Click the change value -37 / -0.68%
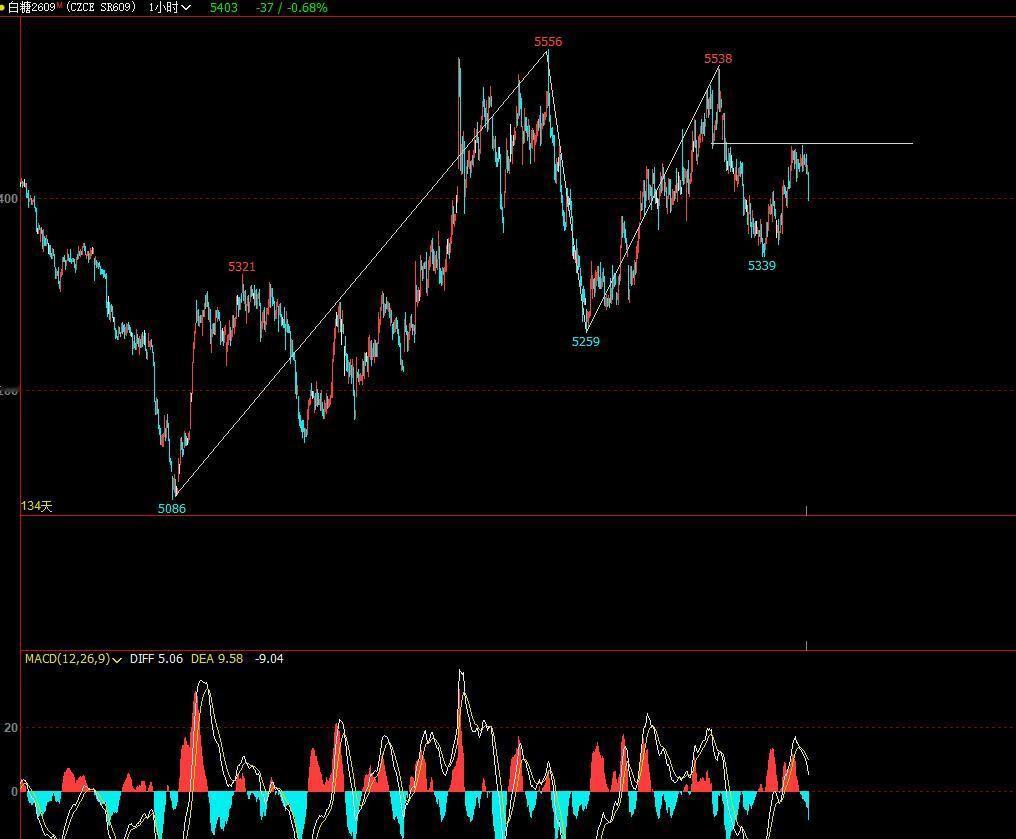Image resolution: width=1016 pixels, height=839 pixels. click(292, 8)
